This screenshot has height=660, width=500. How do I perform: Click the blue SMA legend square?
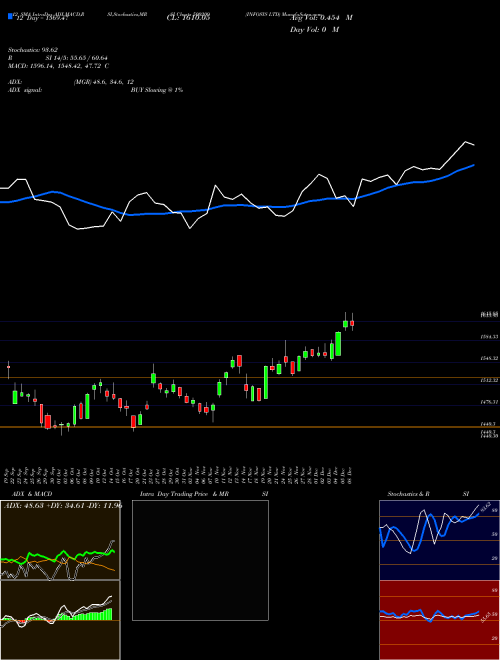[10, 17]
